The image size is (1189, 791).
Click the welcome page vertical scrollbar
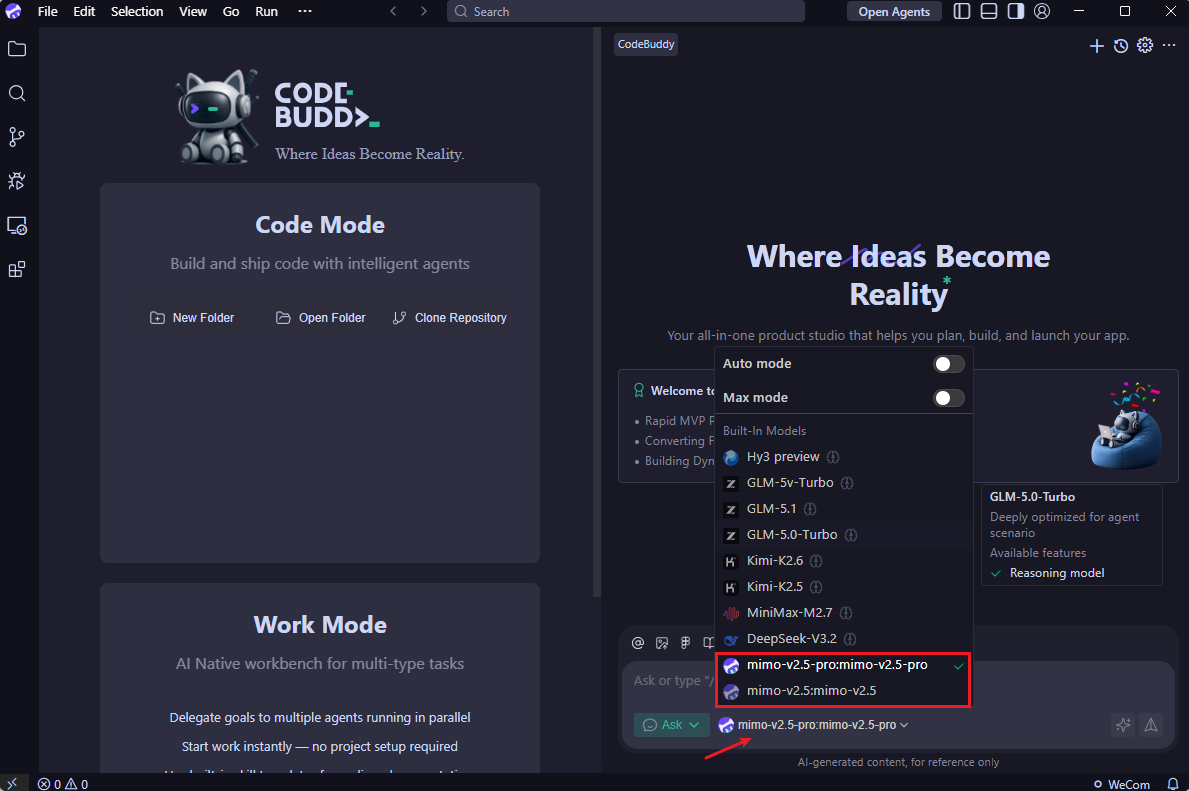point(597,314)
